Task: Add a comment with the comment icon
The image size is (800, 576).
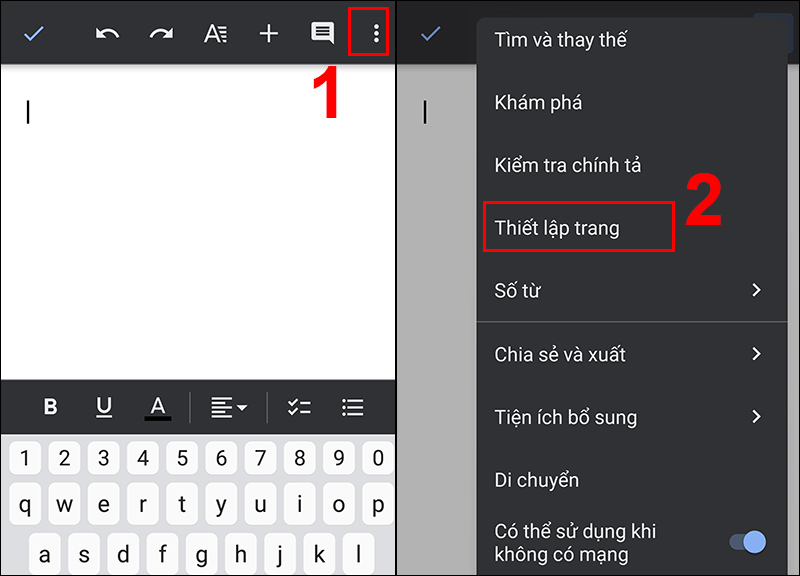Action: click(x=322, y=33)
